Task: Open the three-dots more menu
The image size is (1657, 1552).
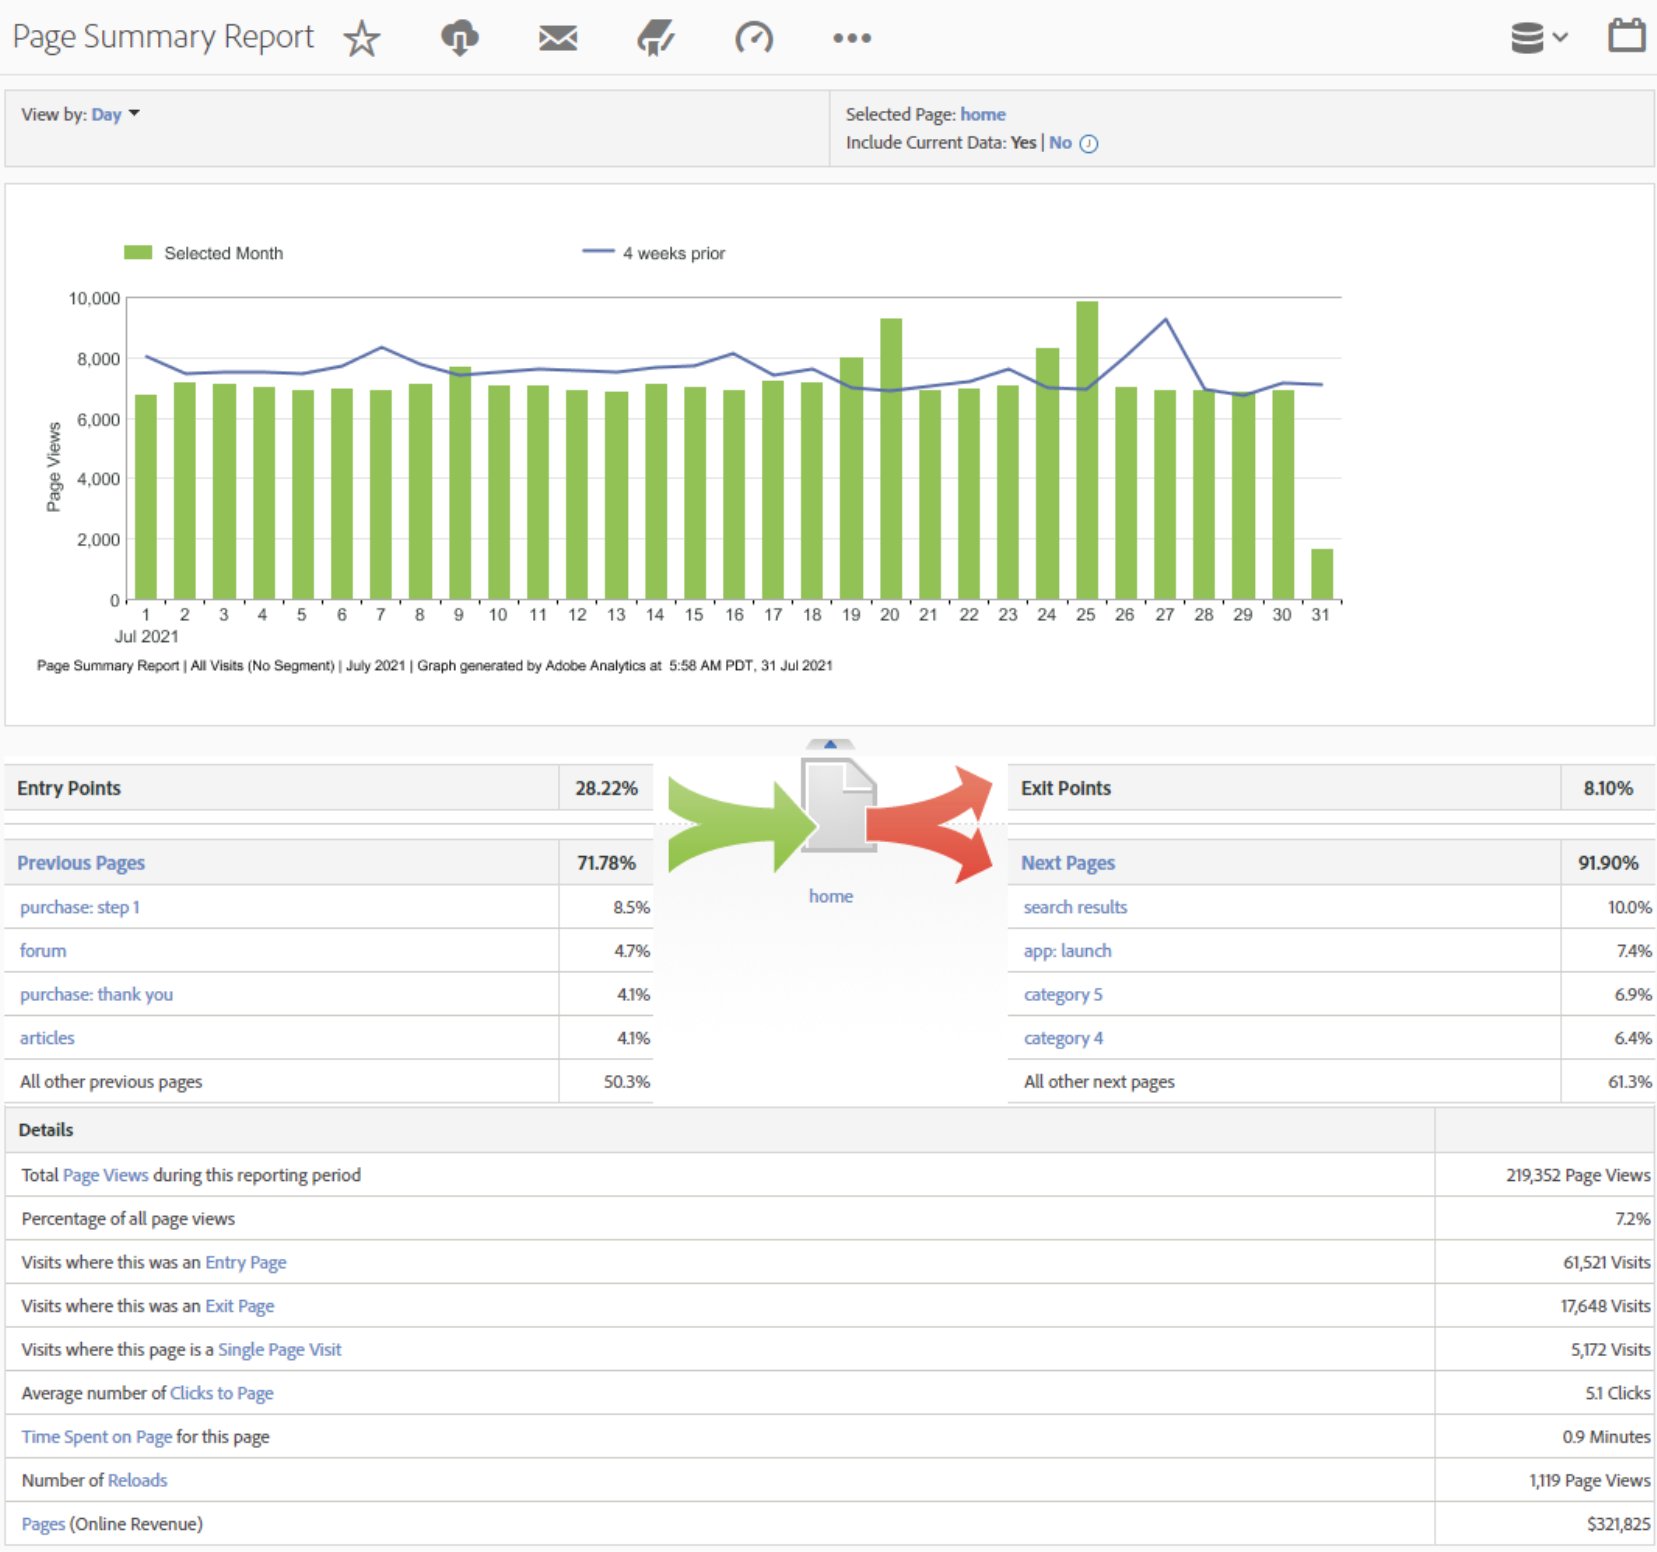Action: (851, 39)
